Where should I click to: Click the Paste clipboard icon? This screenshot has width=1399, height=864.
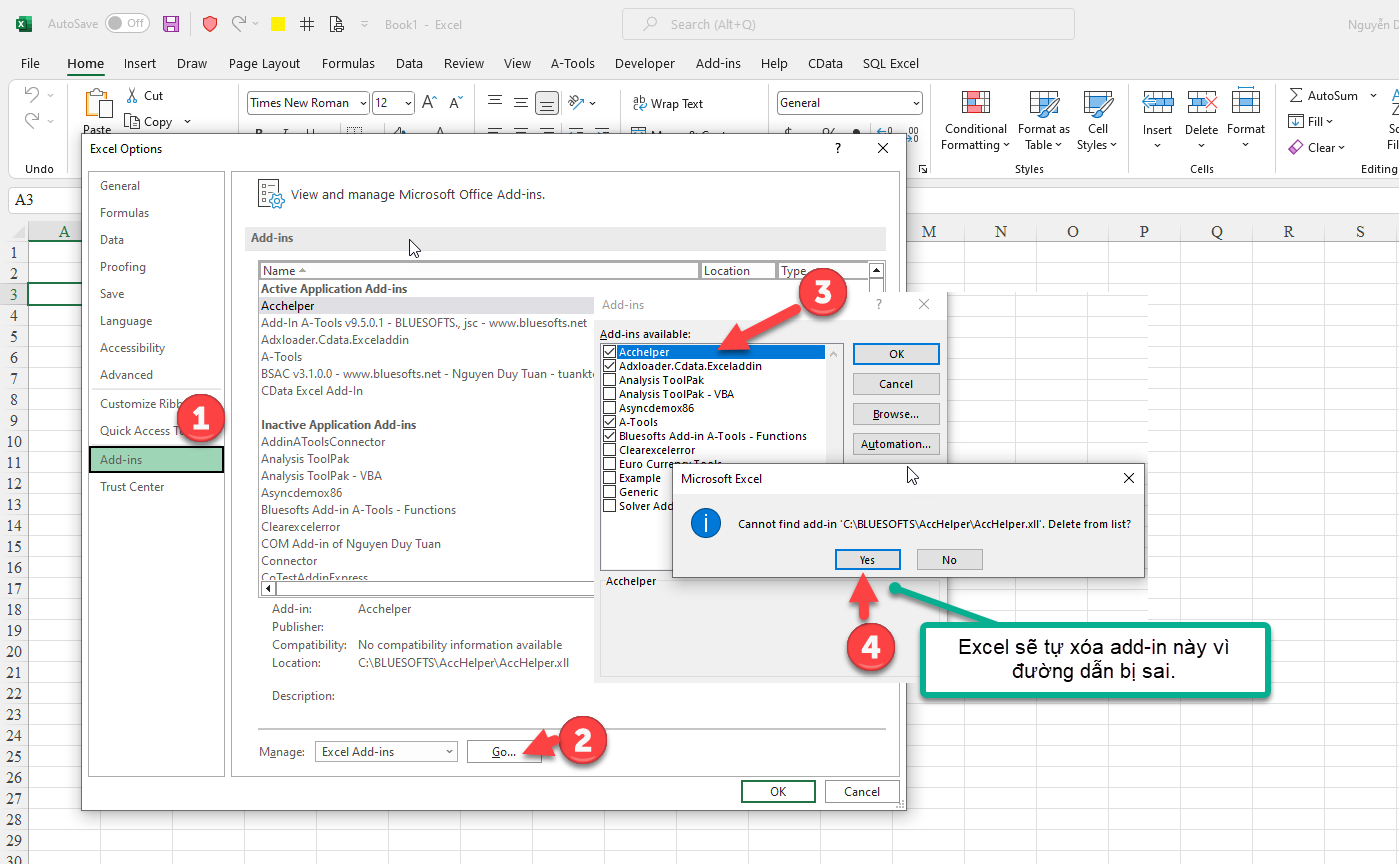pyautogui.click(x=98, y=104)
